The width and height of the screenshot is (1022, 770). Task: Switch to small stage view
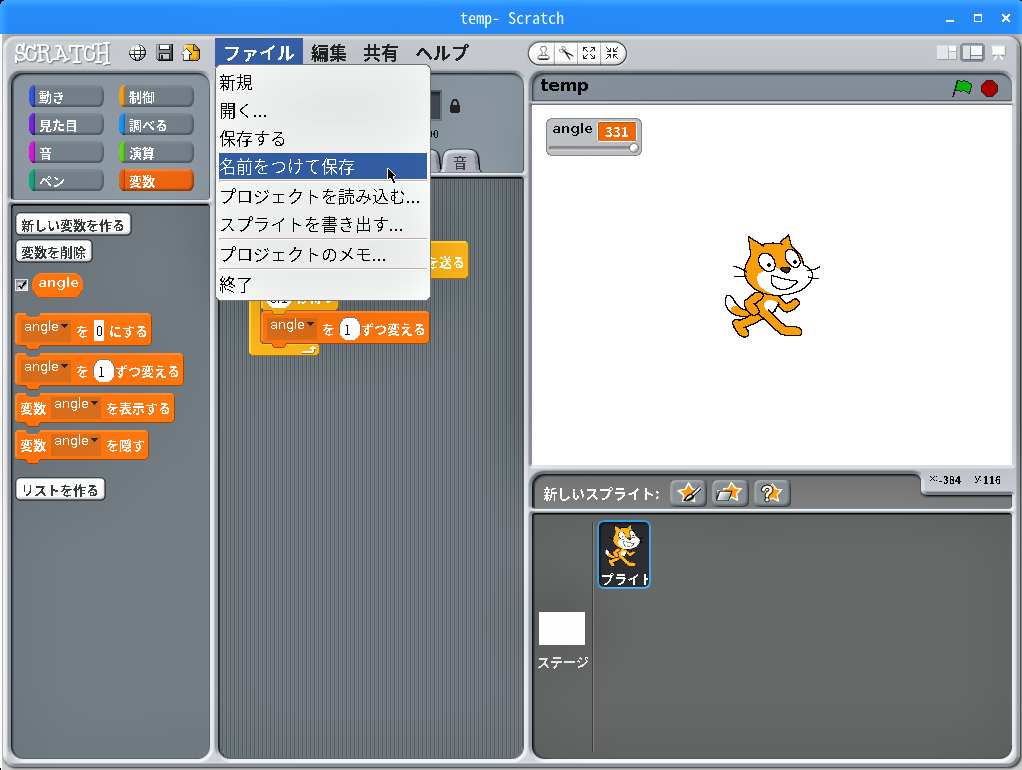(x=946, y=53)
